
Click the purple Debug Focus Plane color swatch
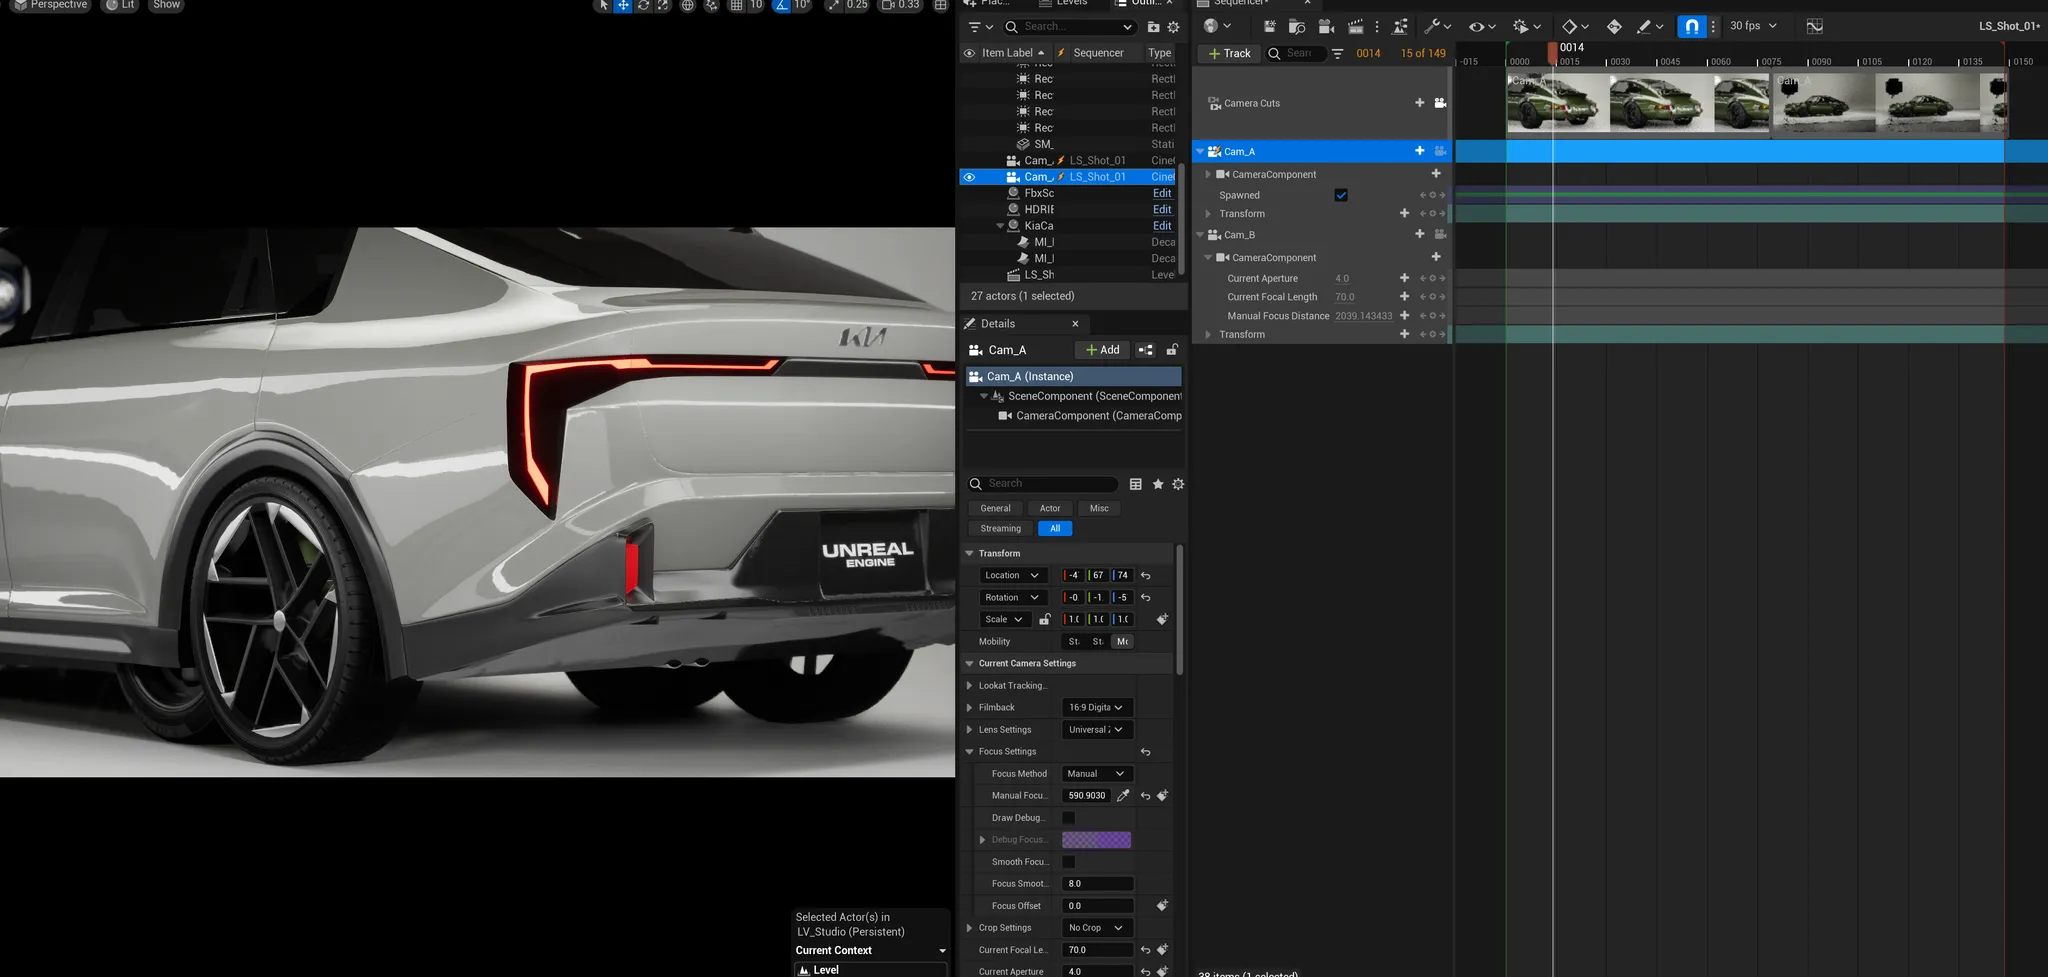pyautogui.click(x=1096, y=840)
